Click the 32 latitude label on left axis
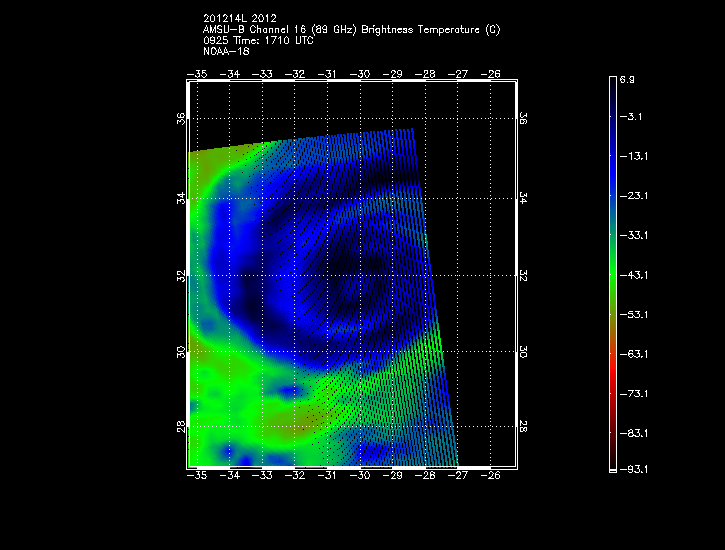The image size is (725, 550). pos(181,275)
